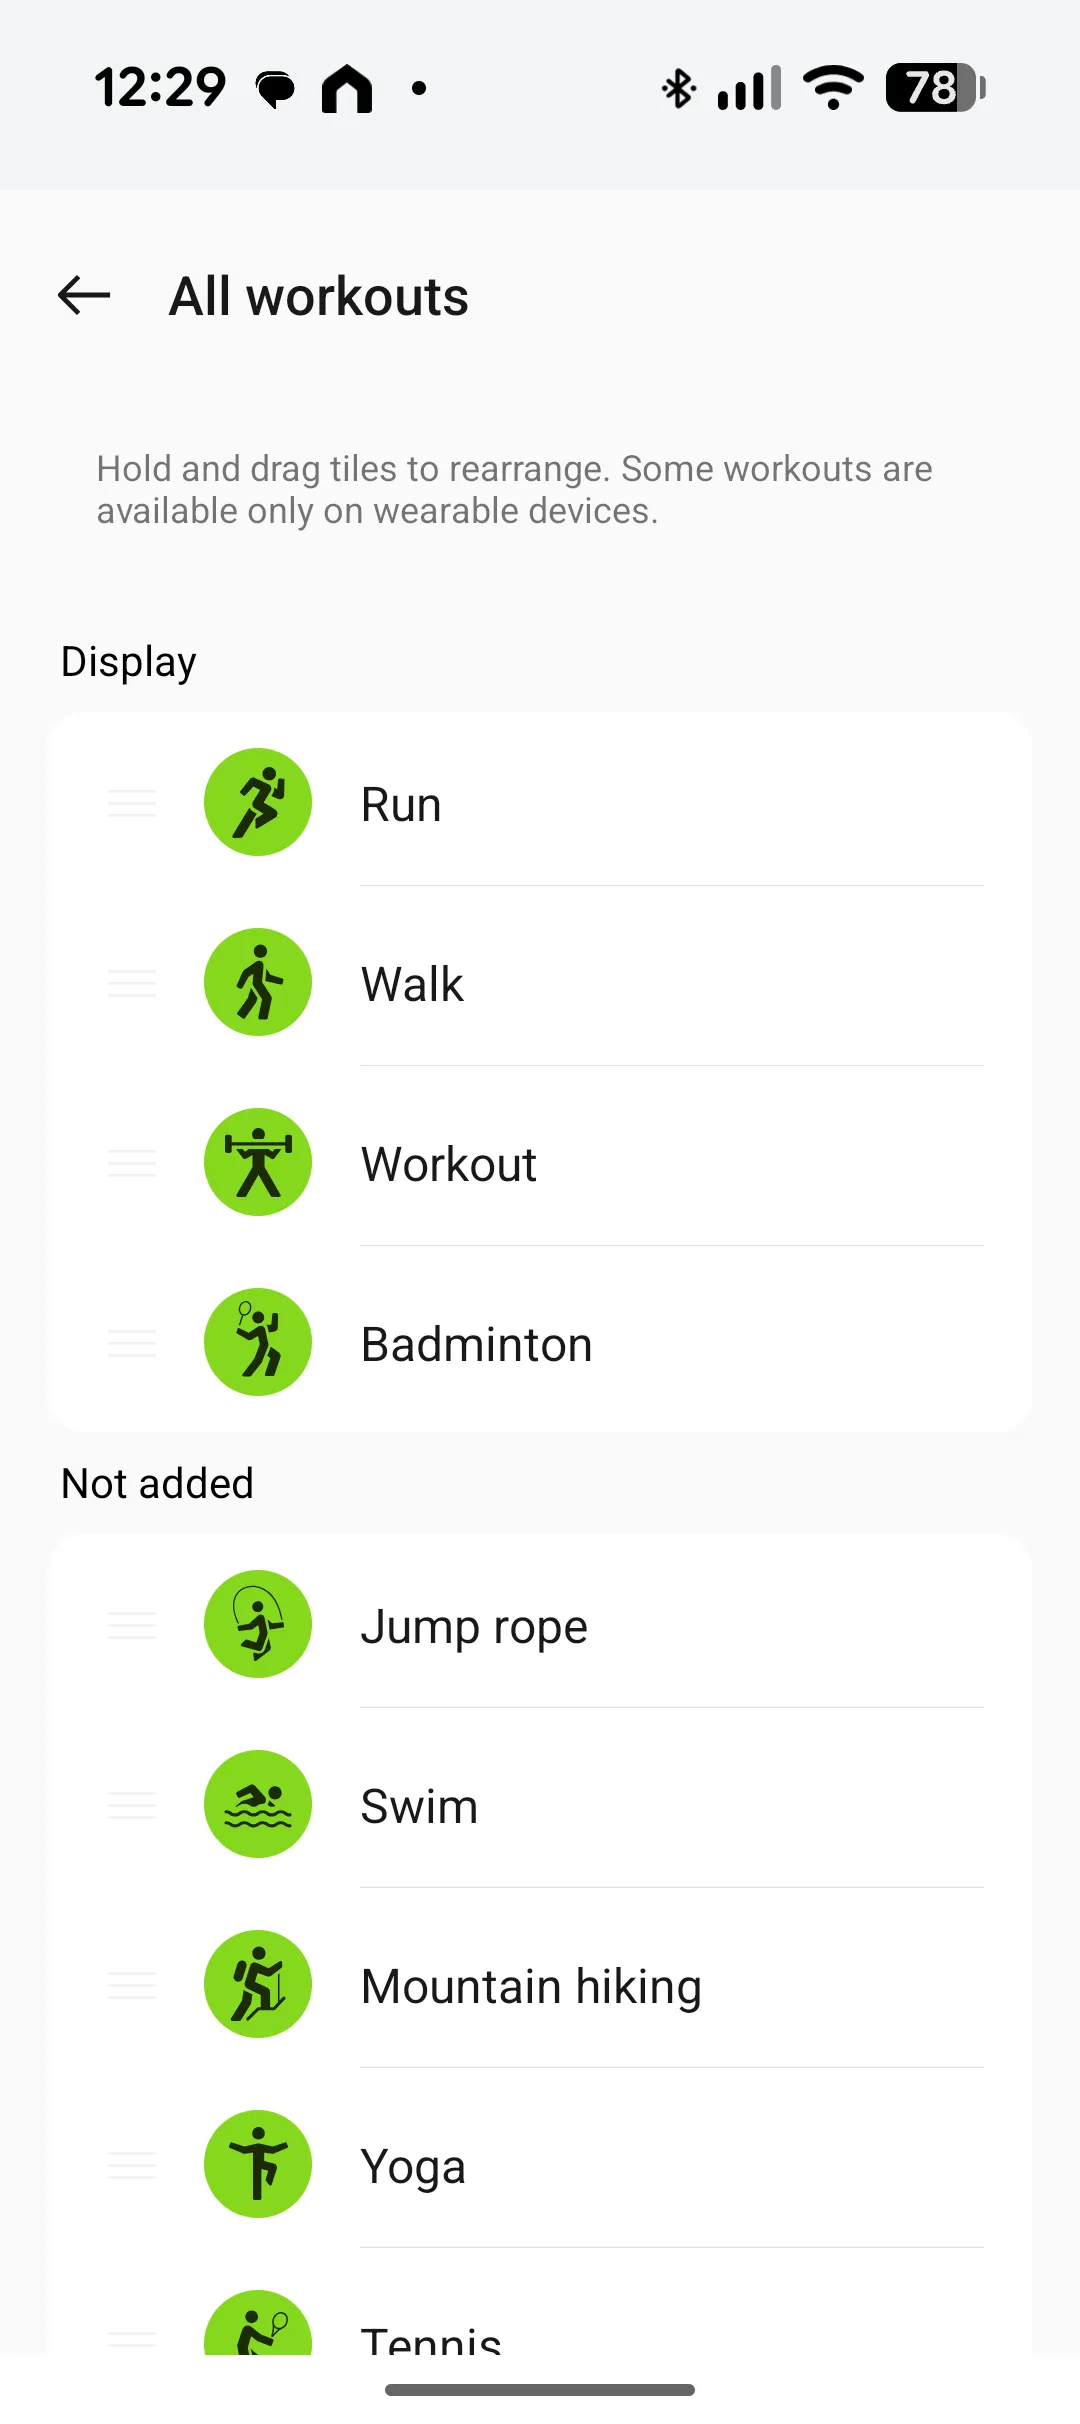This screenshot has width=1080, height=2424.
Task: Select the Yoga text label
Action: [x=413, y=2166]
